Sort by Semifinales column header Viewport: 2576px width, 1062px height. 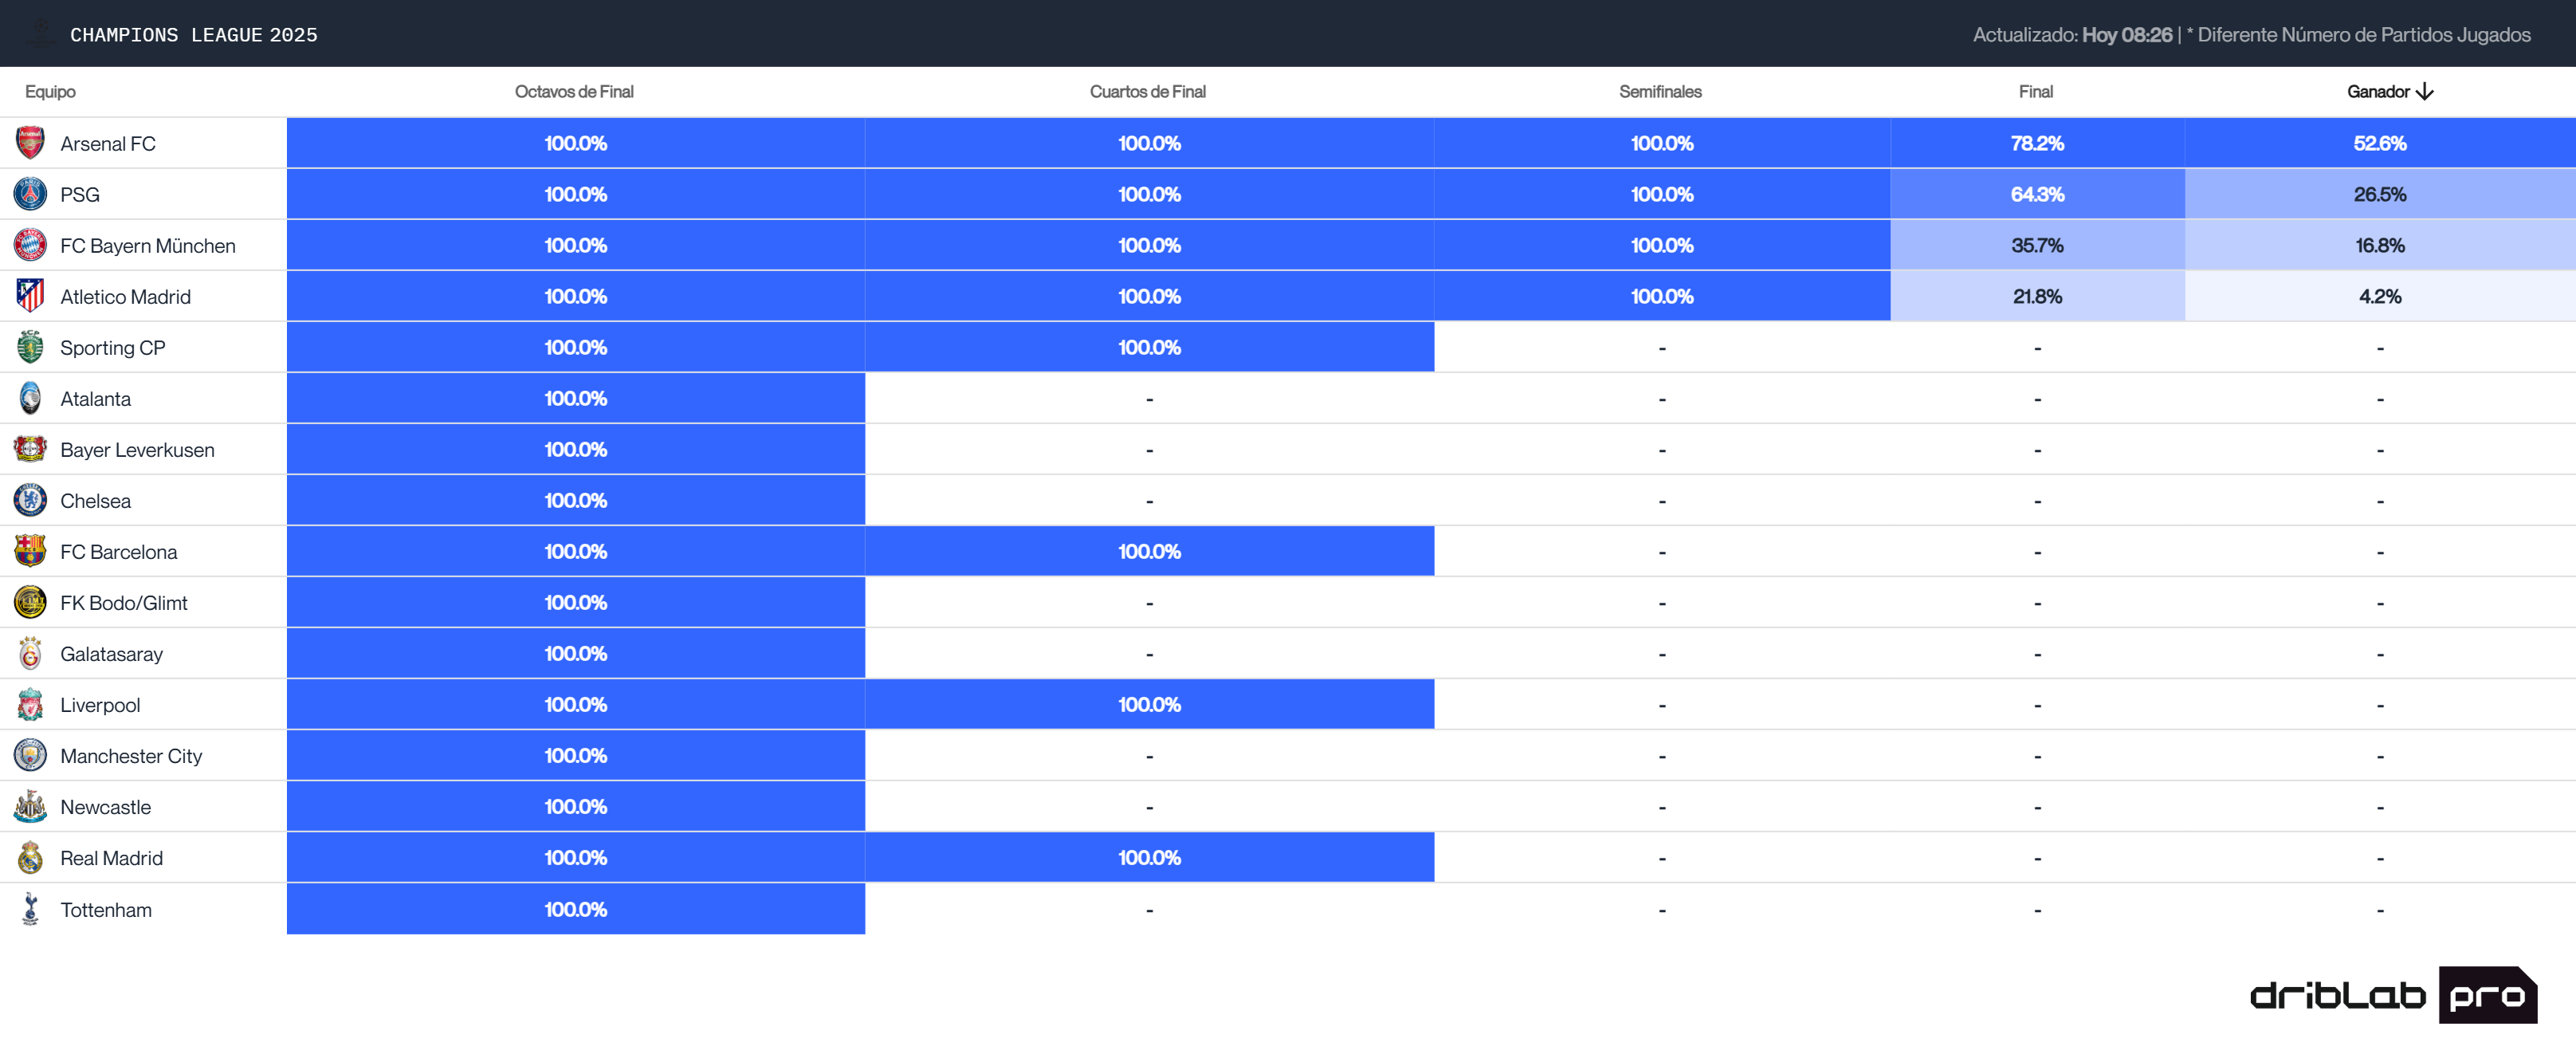coord(1660,92)
